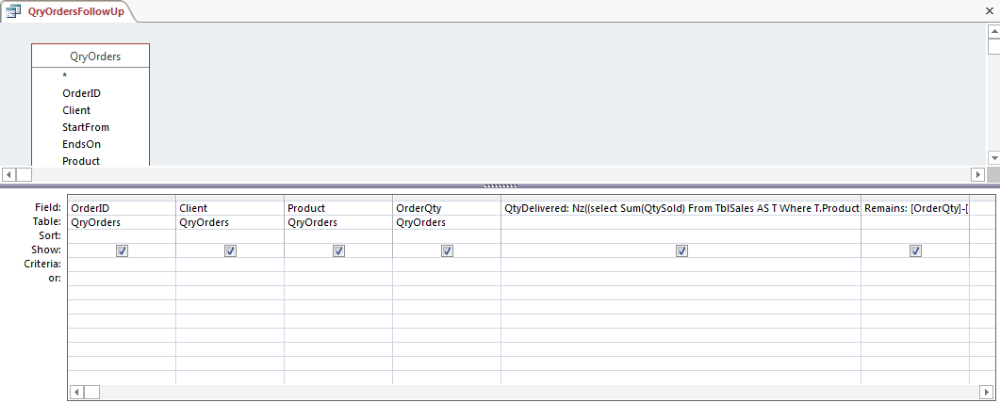The image size is (1000, 402).
Task: Toggle Show checkbox for QtyDelivered column
Action: point(681,251)
